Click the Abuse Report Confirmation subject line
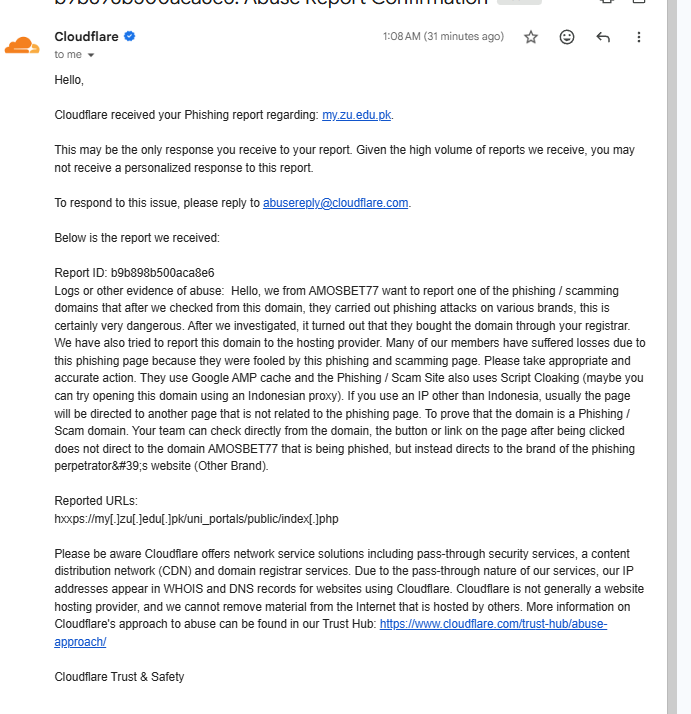Viewport: 691px width, 714px height. pos(271,3)
